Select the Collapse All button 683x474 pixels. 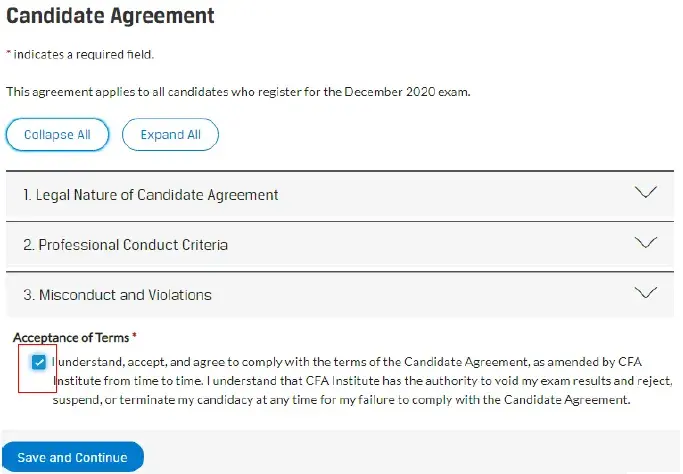pyautogui.click(x=57, y=135)
